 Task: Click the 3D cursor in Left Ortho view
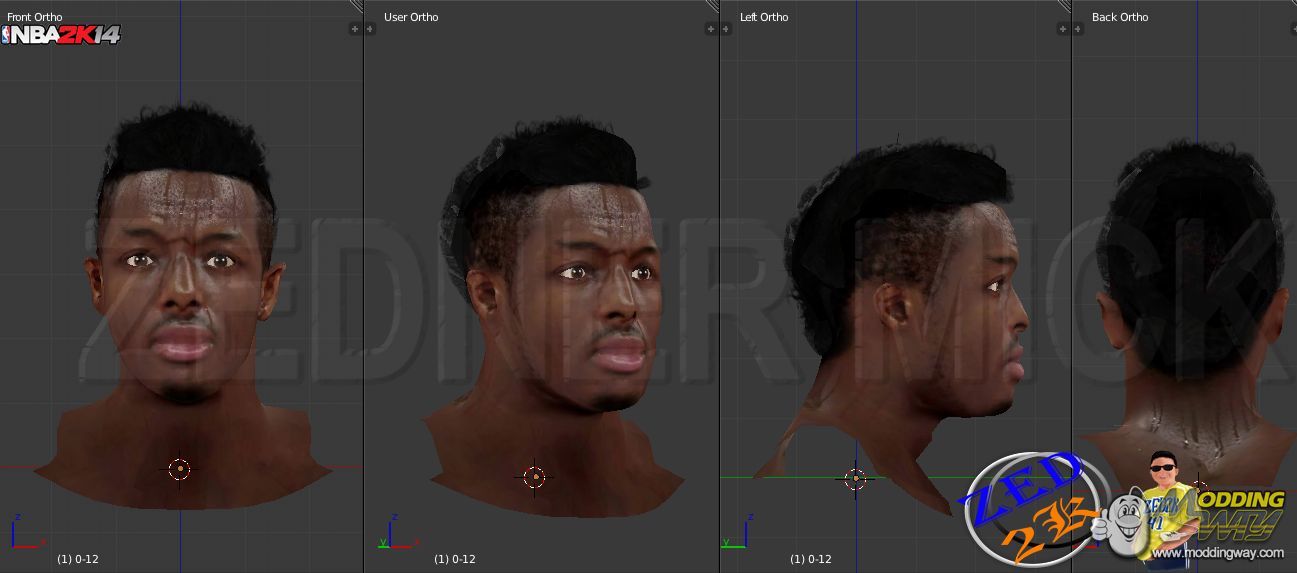pyautogui.click(x=855, y=478)
